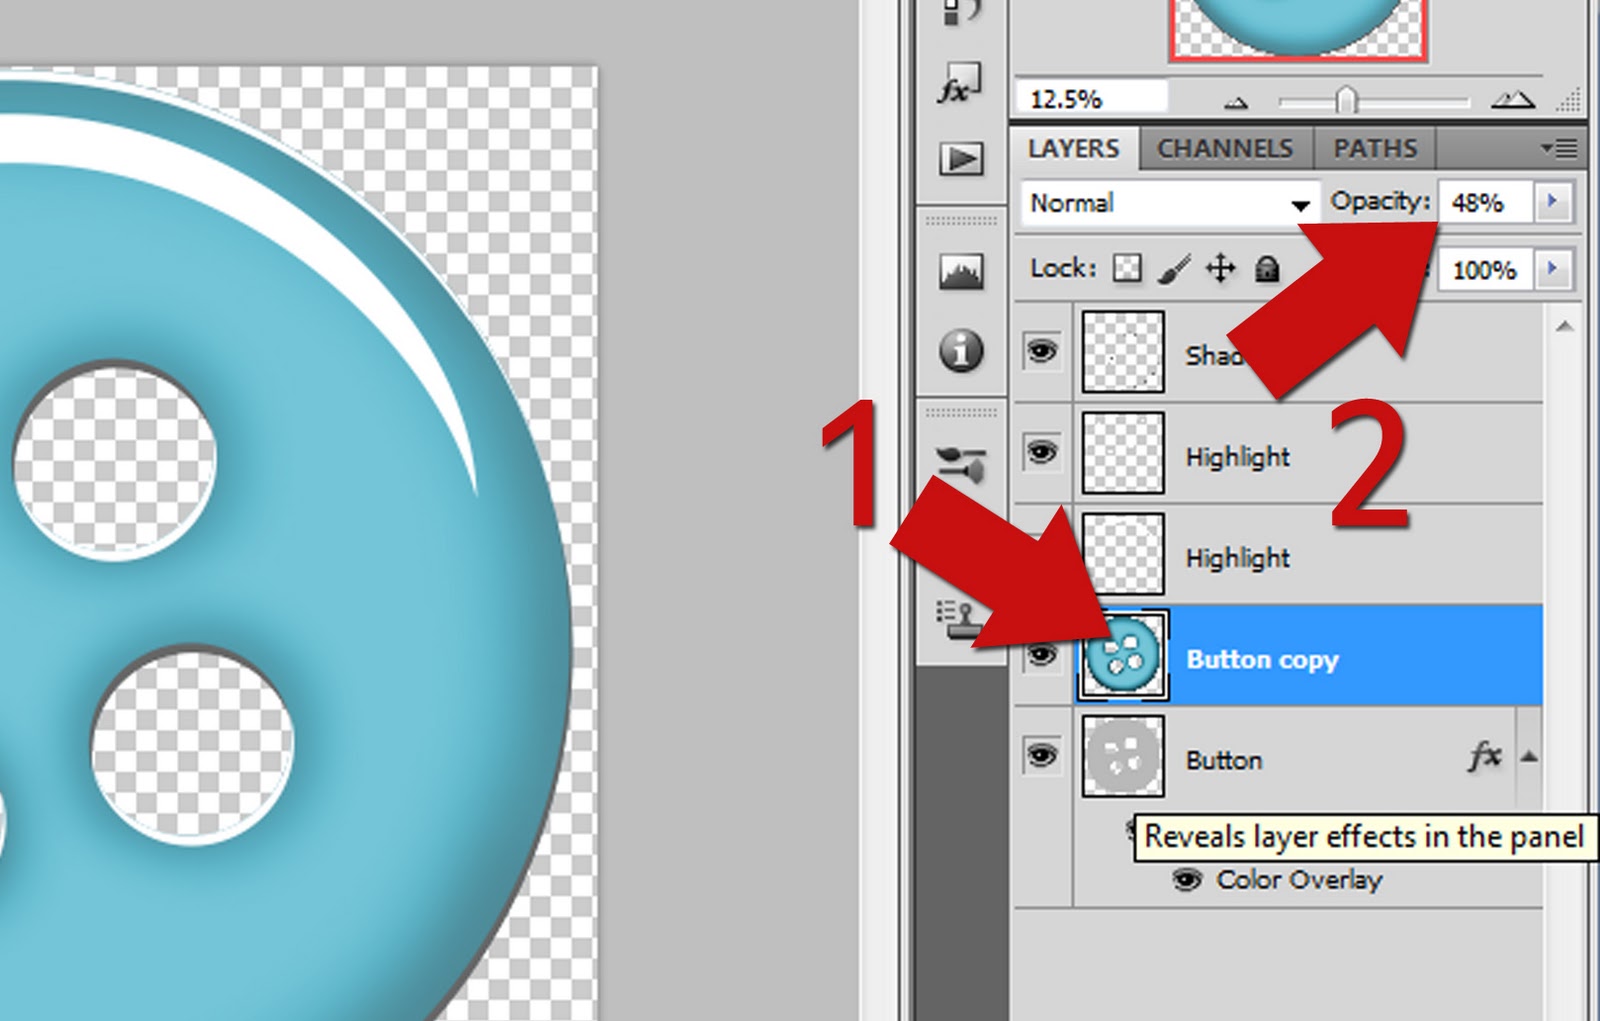Screen dimensions: 1600x1021
Task: Select the Button layer name
Action: 1224,760
